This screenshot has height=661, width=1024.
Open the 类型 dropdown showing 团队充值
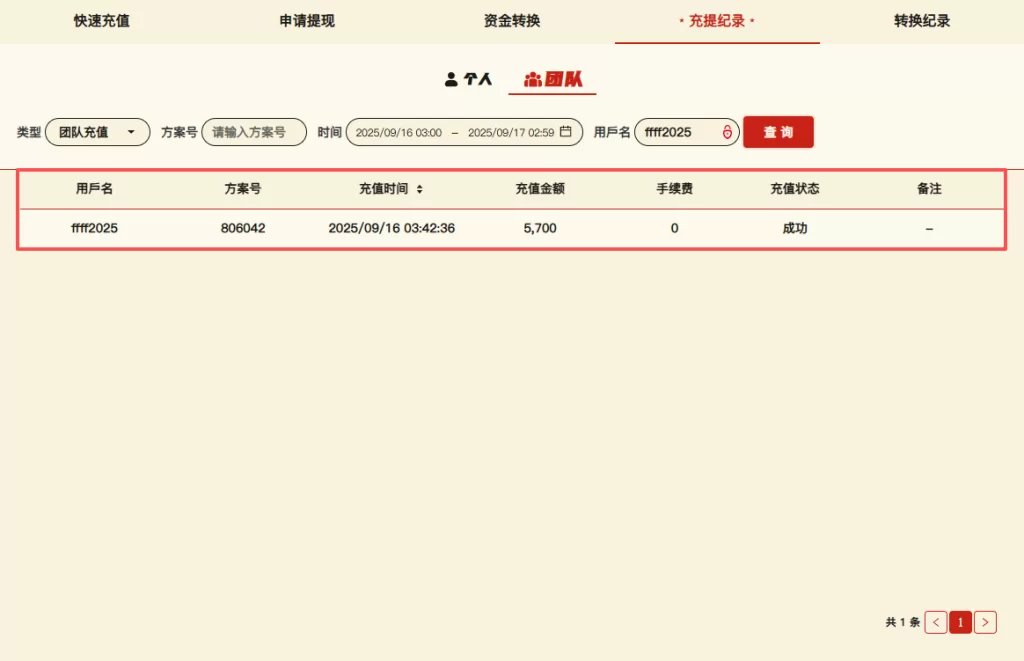point(97,132)
